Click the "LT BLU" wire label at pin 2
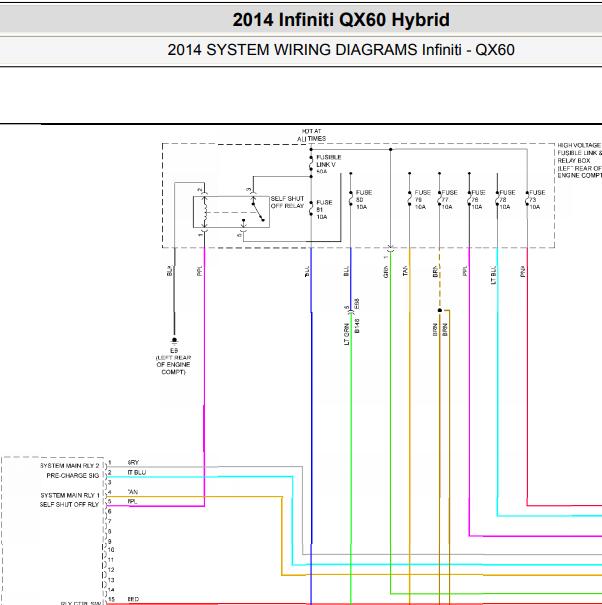The height and width of the screenshot is (605, 602). point(137,472)
